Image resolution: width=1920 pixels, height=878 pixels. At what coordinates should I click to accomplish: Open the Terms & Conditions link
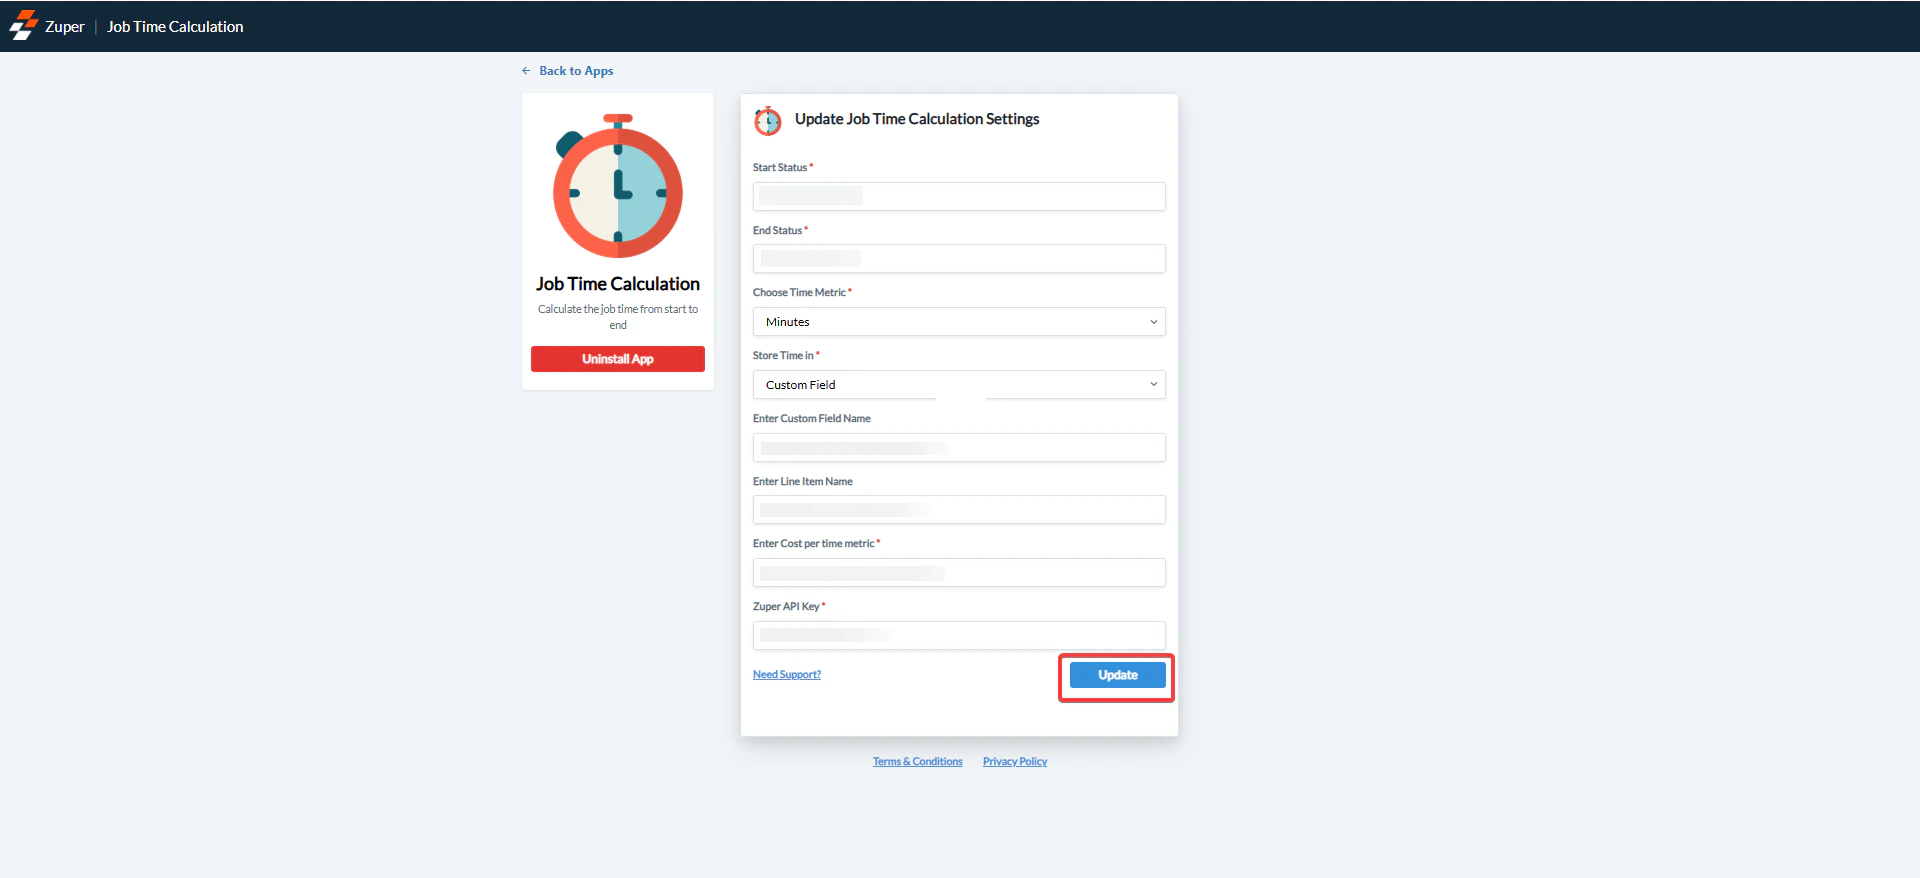click(917, 762)
